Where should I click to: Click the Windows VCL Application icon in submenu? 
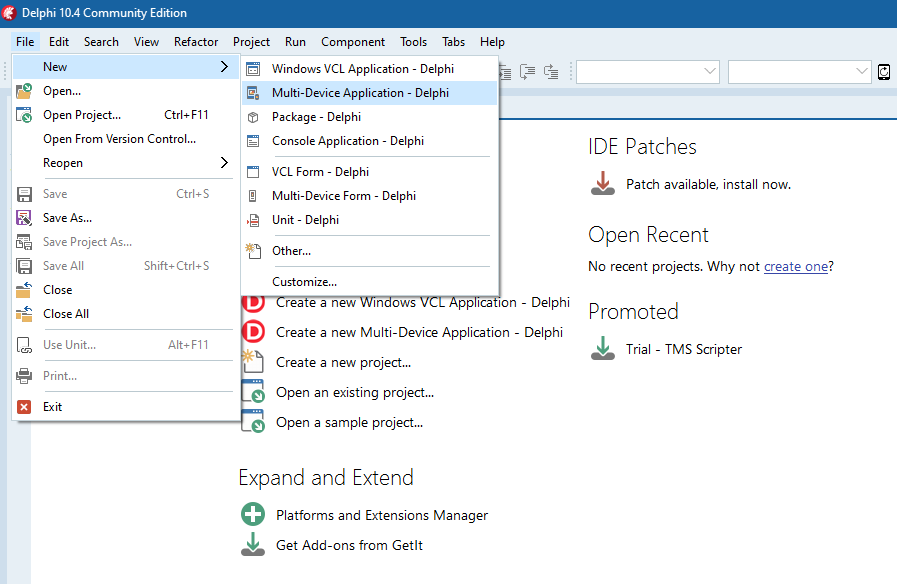coord(253,69)
